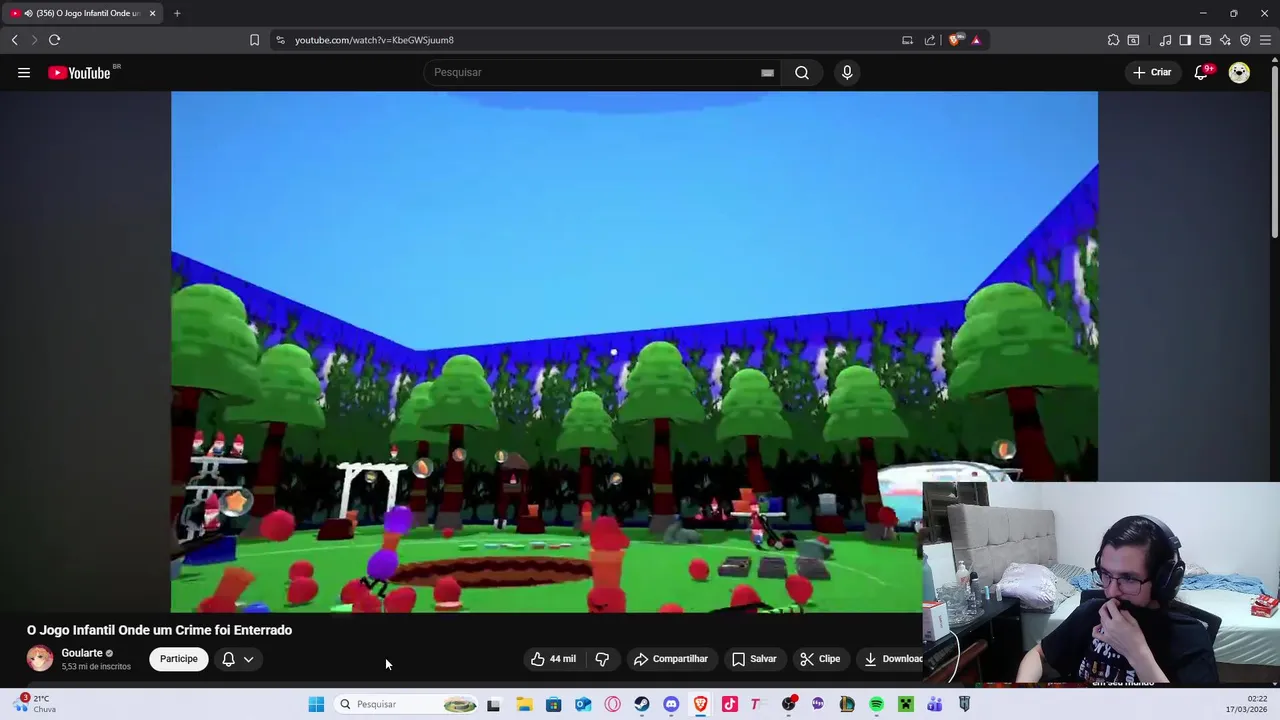This screenshot has width=1280, height=720.
Task: Open File Explorer from the taskbar
Action: coord(524,704)
